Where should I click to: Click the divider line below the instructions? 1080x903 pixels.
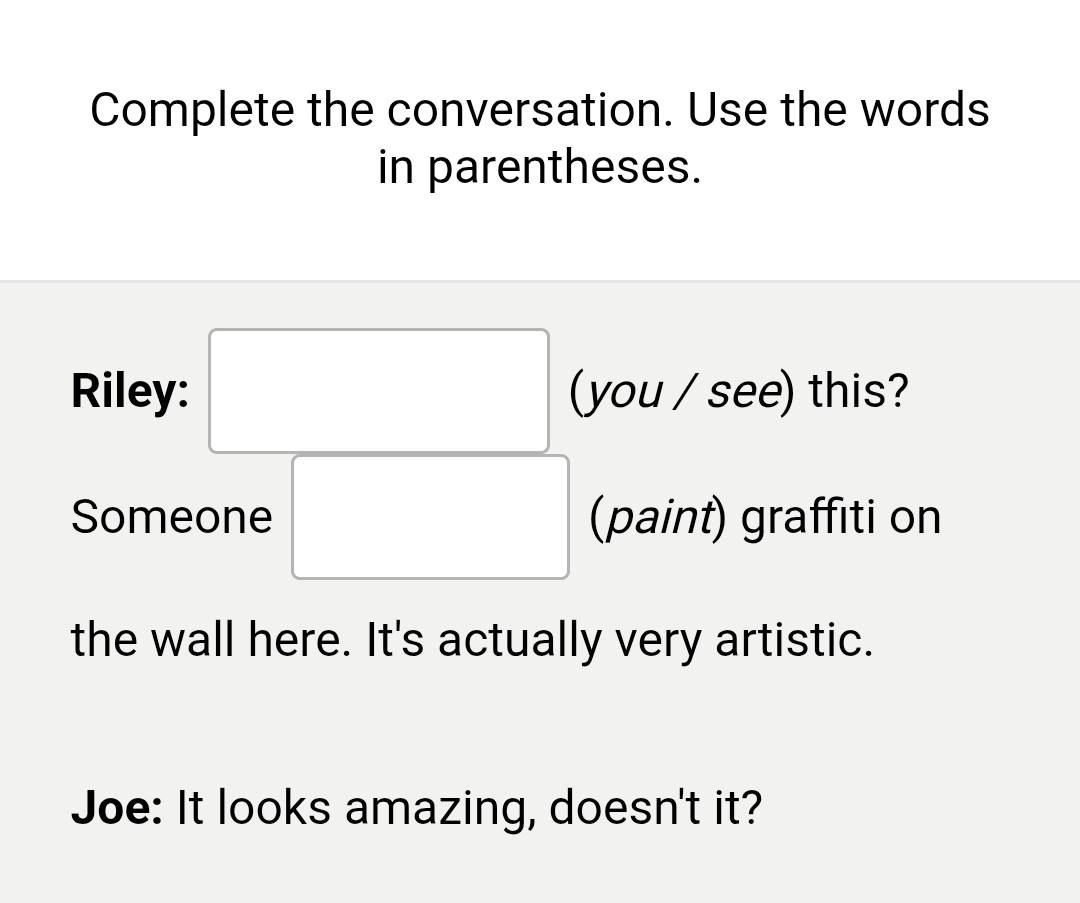[x=540, y=281]
